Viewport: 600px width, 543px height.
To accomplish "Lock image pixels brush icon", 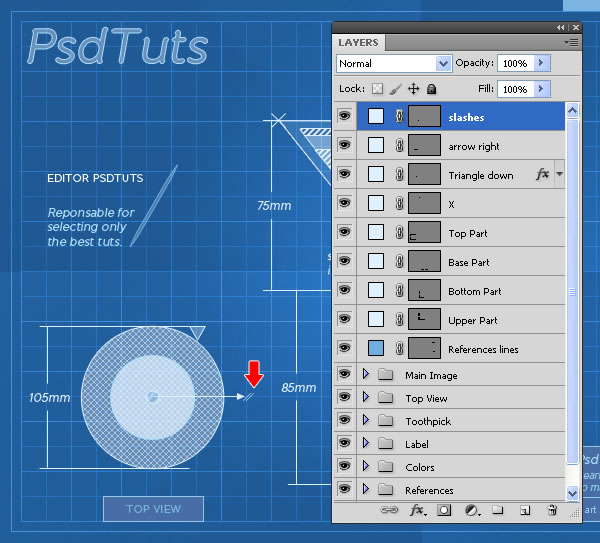I will 396,89.
